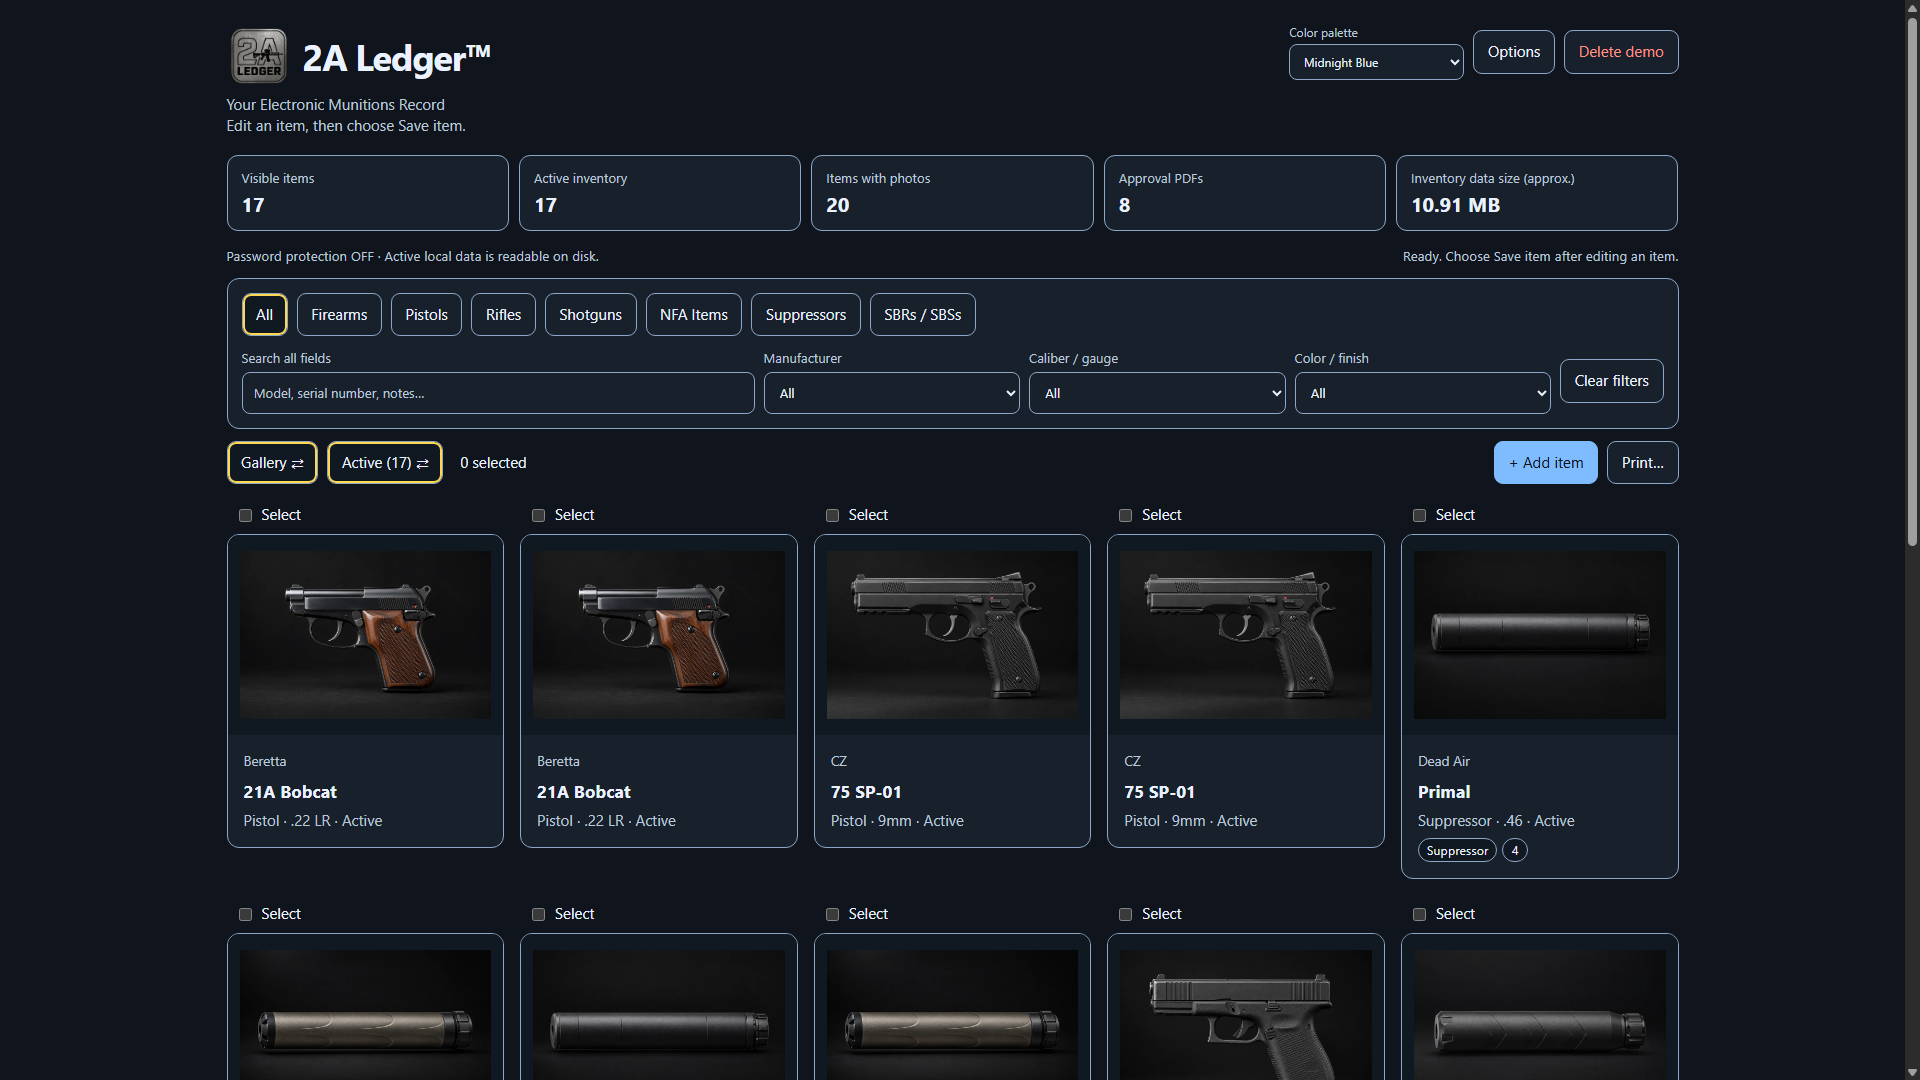Show the NFA Items tab
Screen dimensions: 1920x1080
(x=693, y=315)
